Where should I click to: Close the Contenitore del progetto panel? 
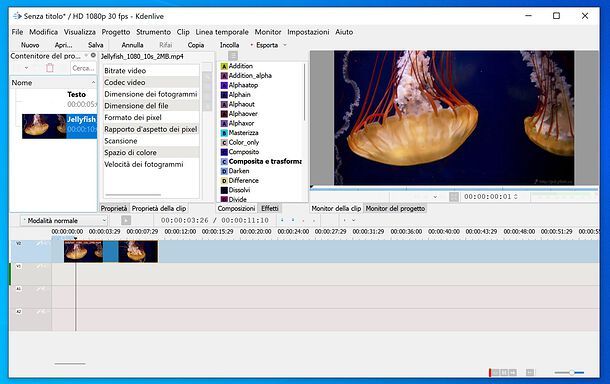pos(93,56)
